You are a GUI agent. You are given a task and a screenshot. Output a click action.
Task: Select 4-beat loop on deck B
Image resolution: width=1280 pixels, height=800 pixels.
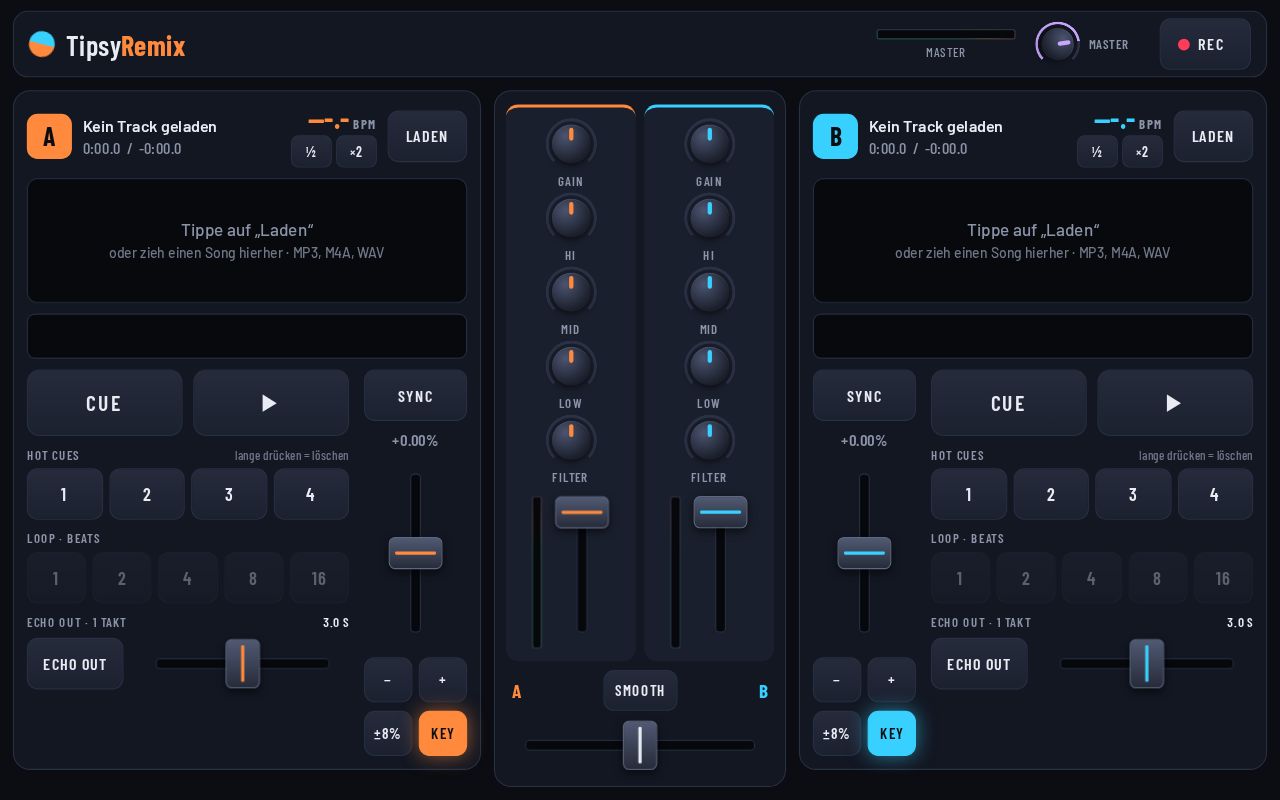(x=1091, y=578)
